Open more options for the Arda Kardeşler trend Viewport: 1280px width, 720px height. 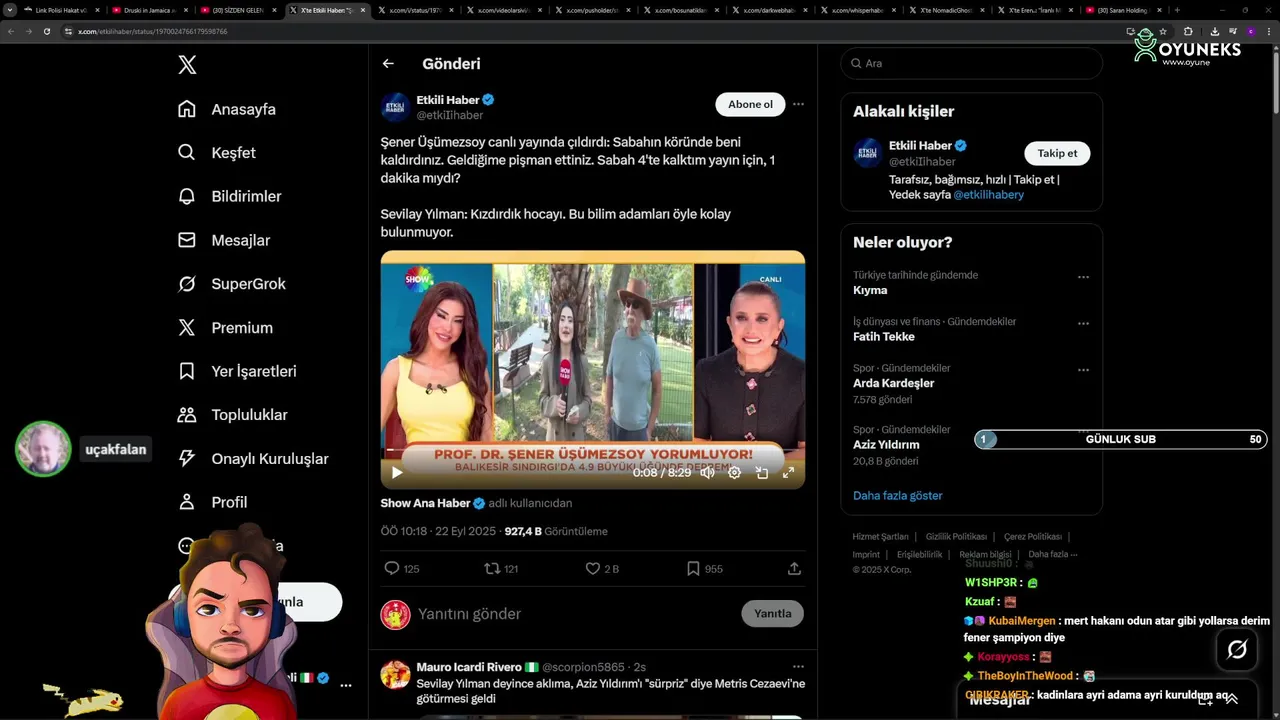pos(1083,370)
